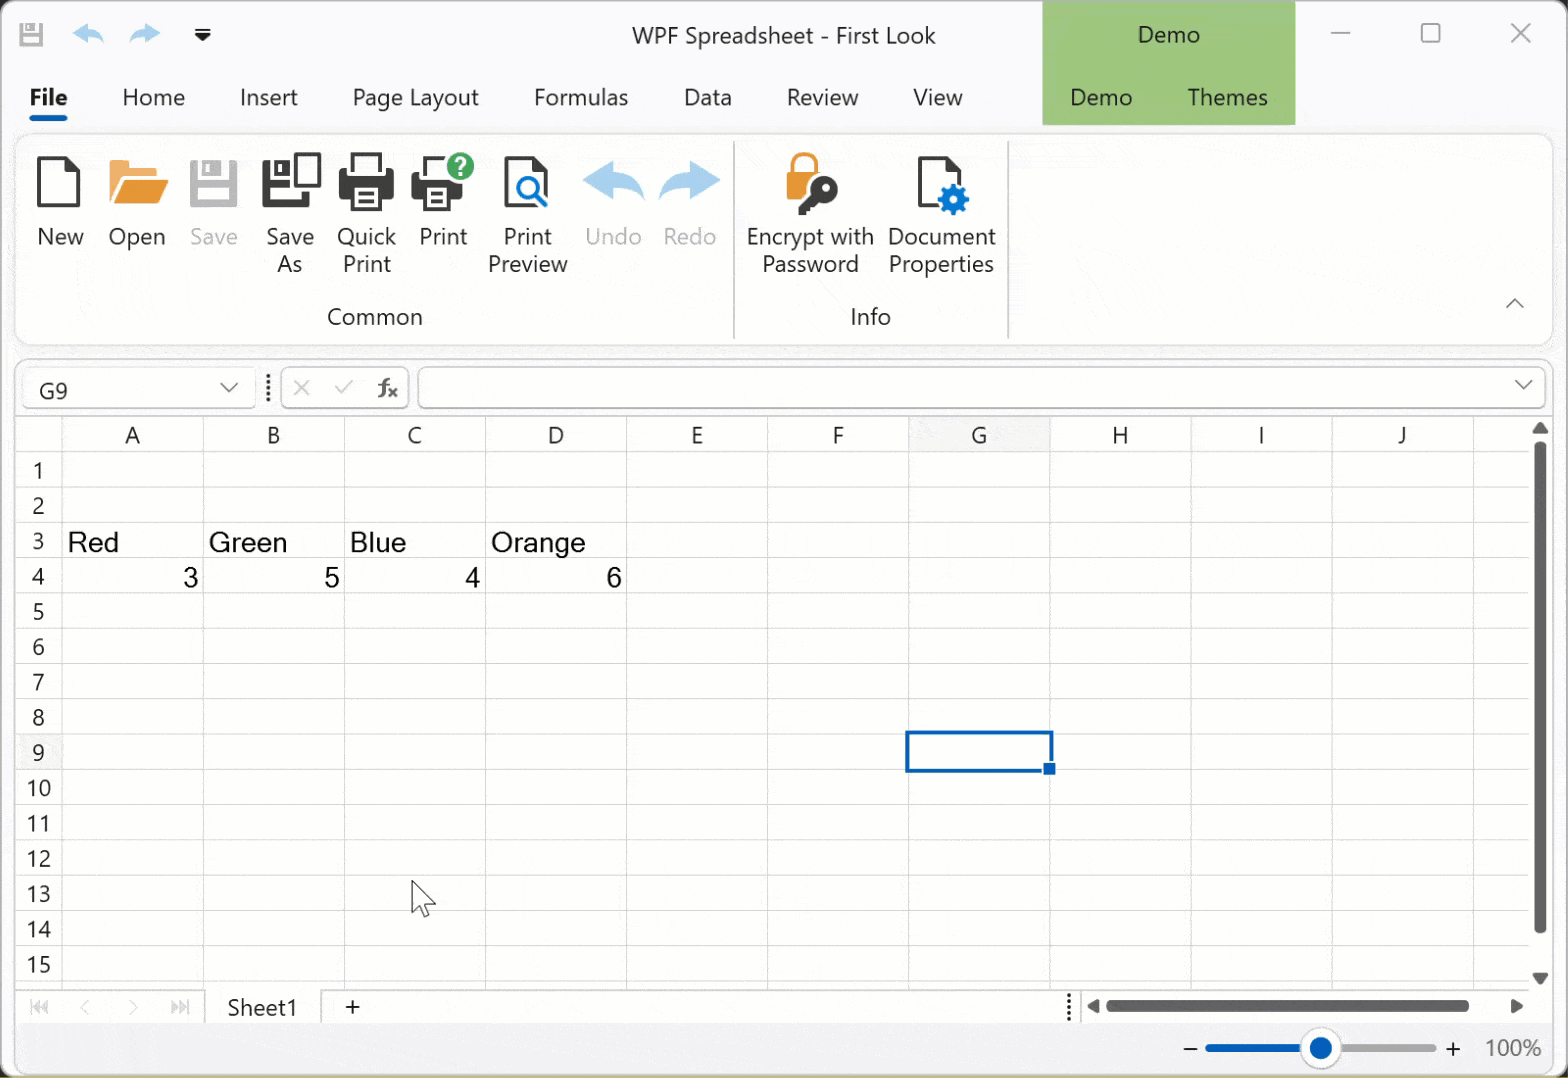
Task: Click the horizontal scrollbar thumb
Action: click(x=1287, y=1006)
